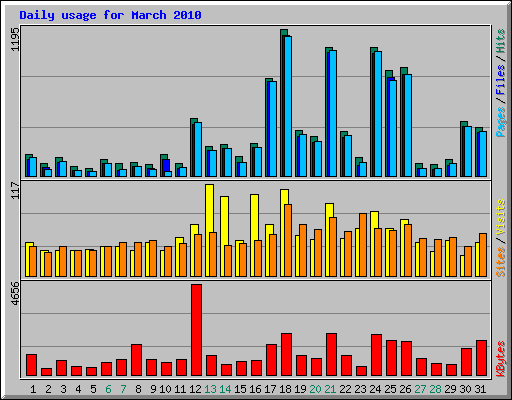Click the 1195 value on the top axis
Viewport: 512px width, 400px height.
15,39
